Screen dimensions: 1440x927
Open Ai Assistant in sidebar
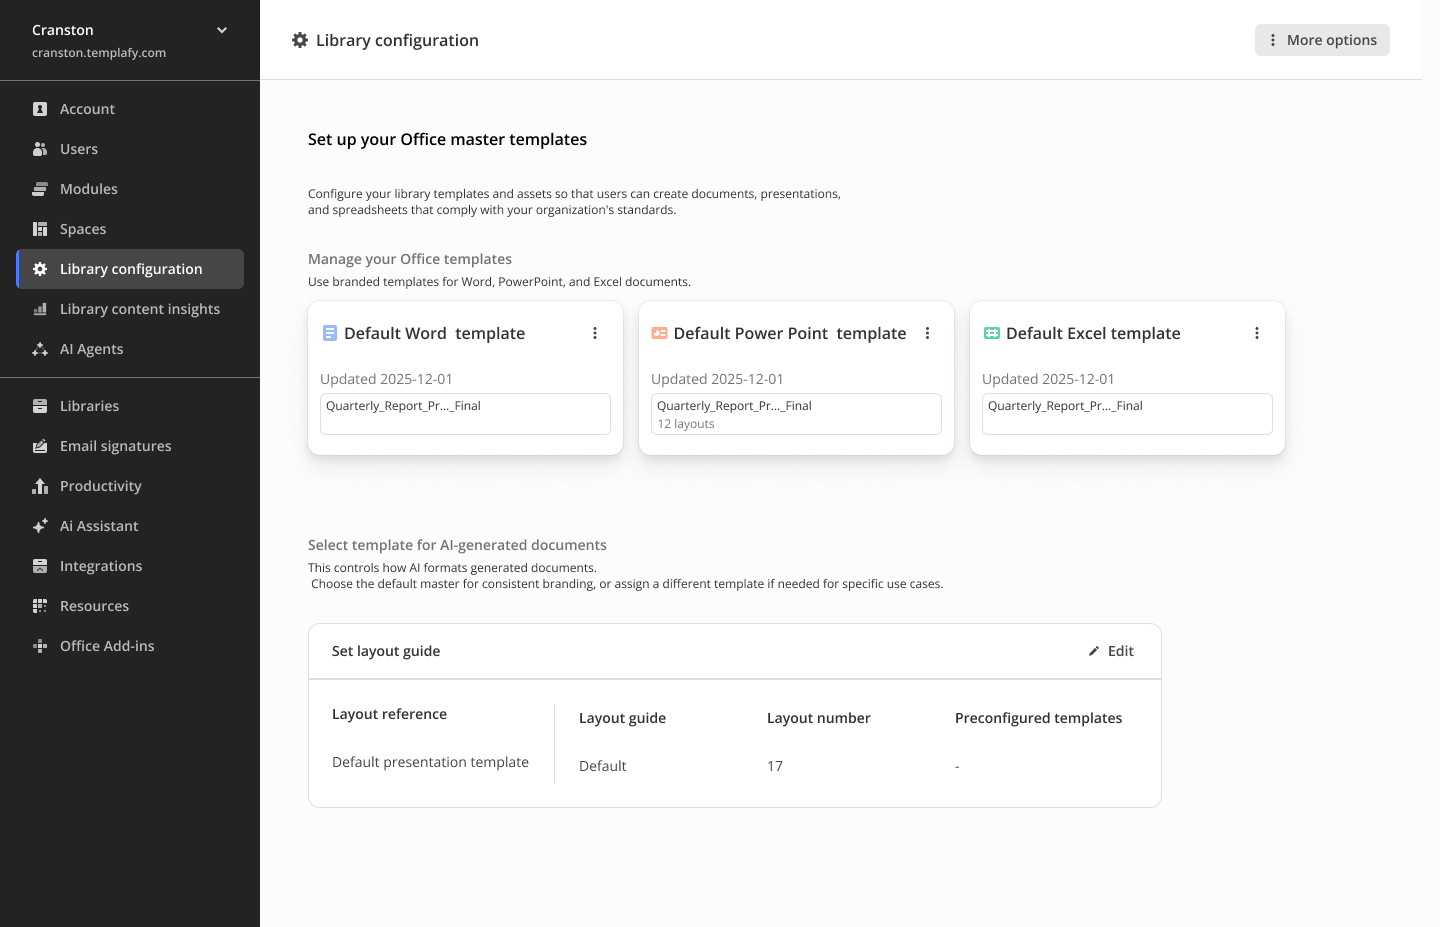pyautogui.click(x=130, y=526)
